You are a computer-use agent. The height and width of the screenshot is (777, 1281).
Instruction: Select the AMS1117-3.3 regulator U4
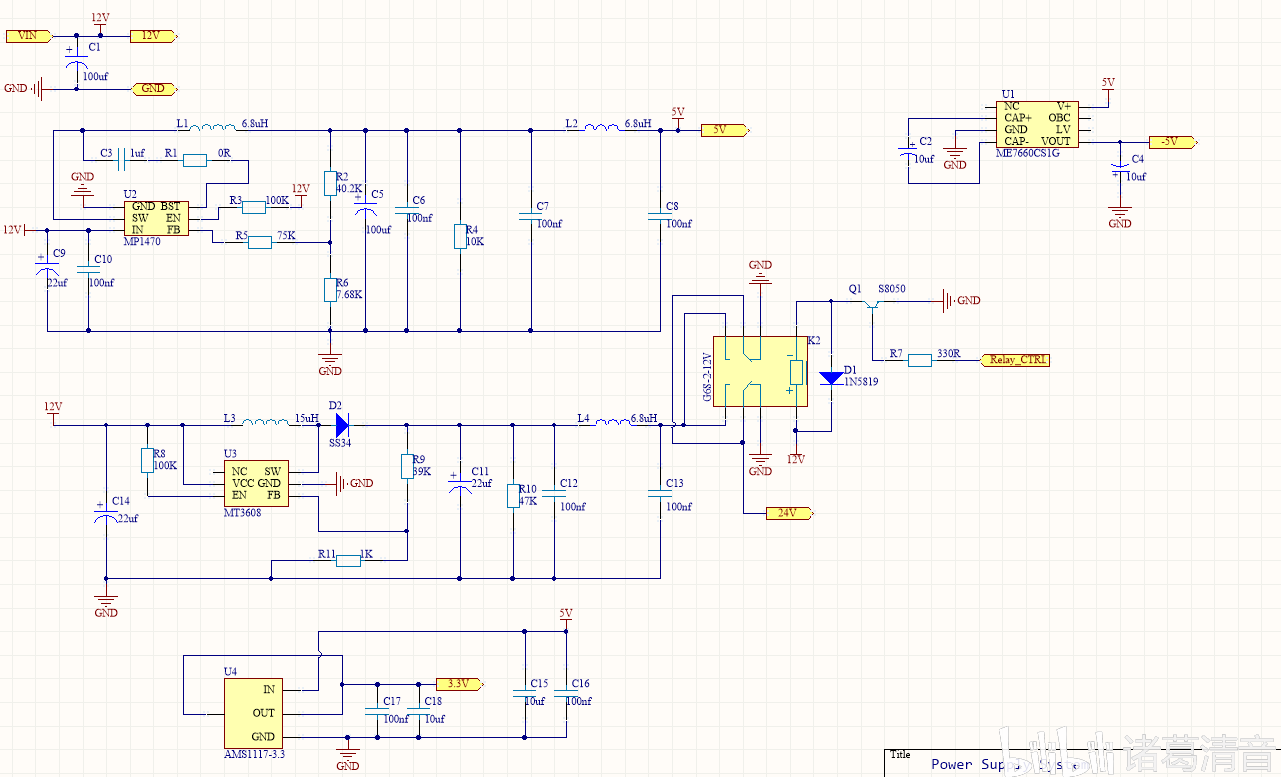coord(252,712)
